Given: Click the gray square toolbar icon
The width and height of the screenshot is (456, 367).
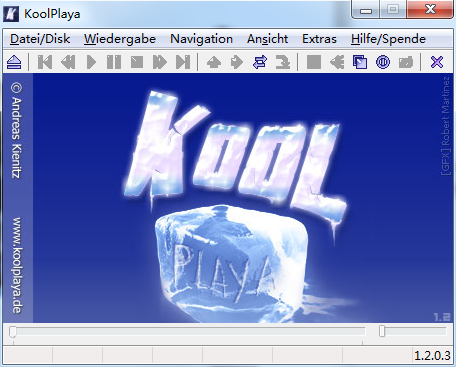Looking at the screenshot, I should (x=314, y=62).
